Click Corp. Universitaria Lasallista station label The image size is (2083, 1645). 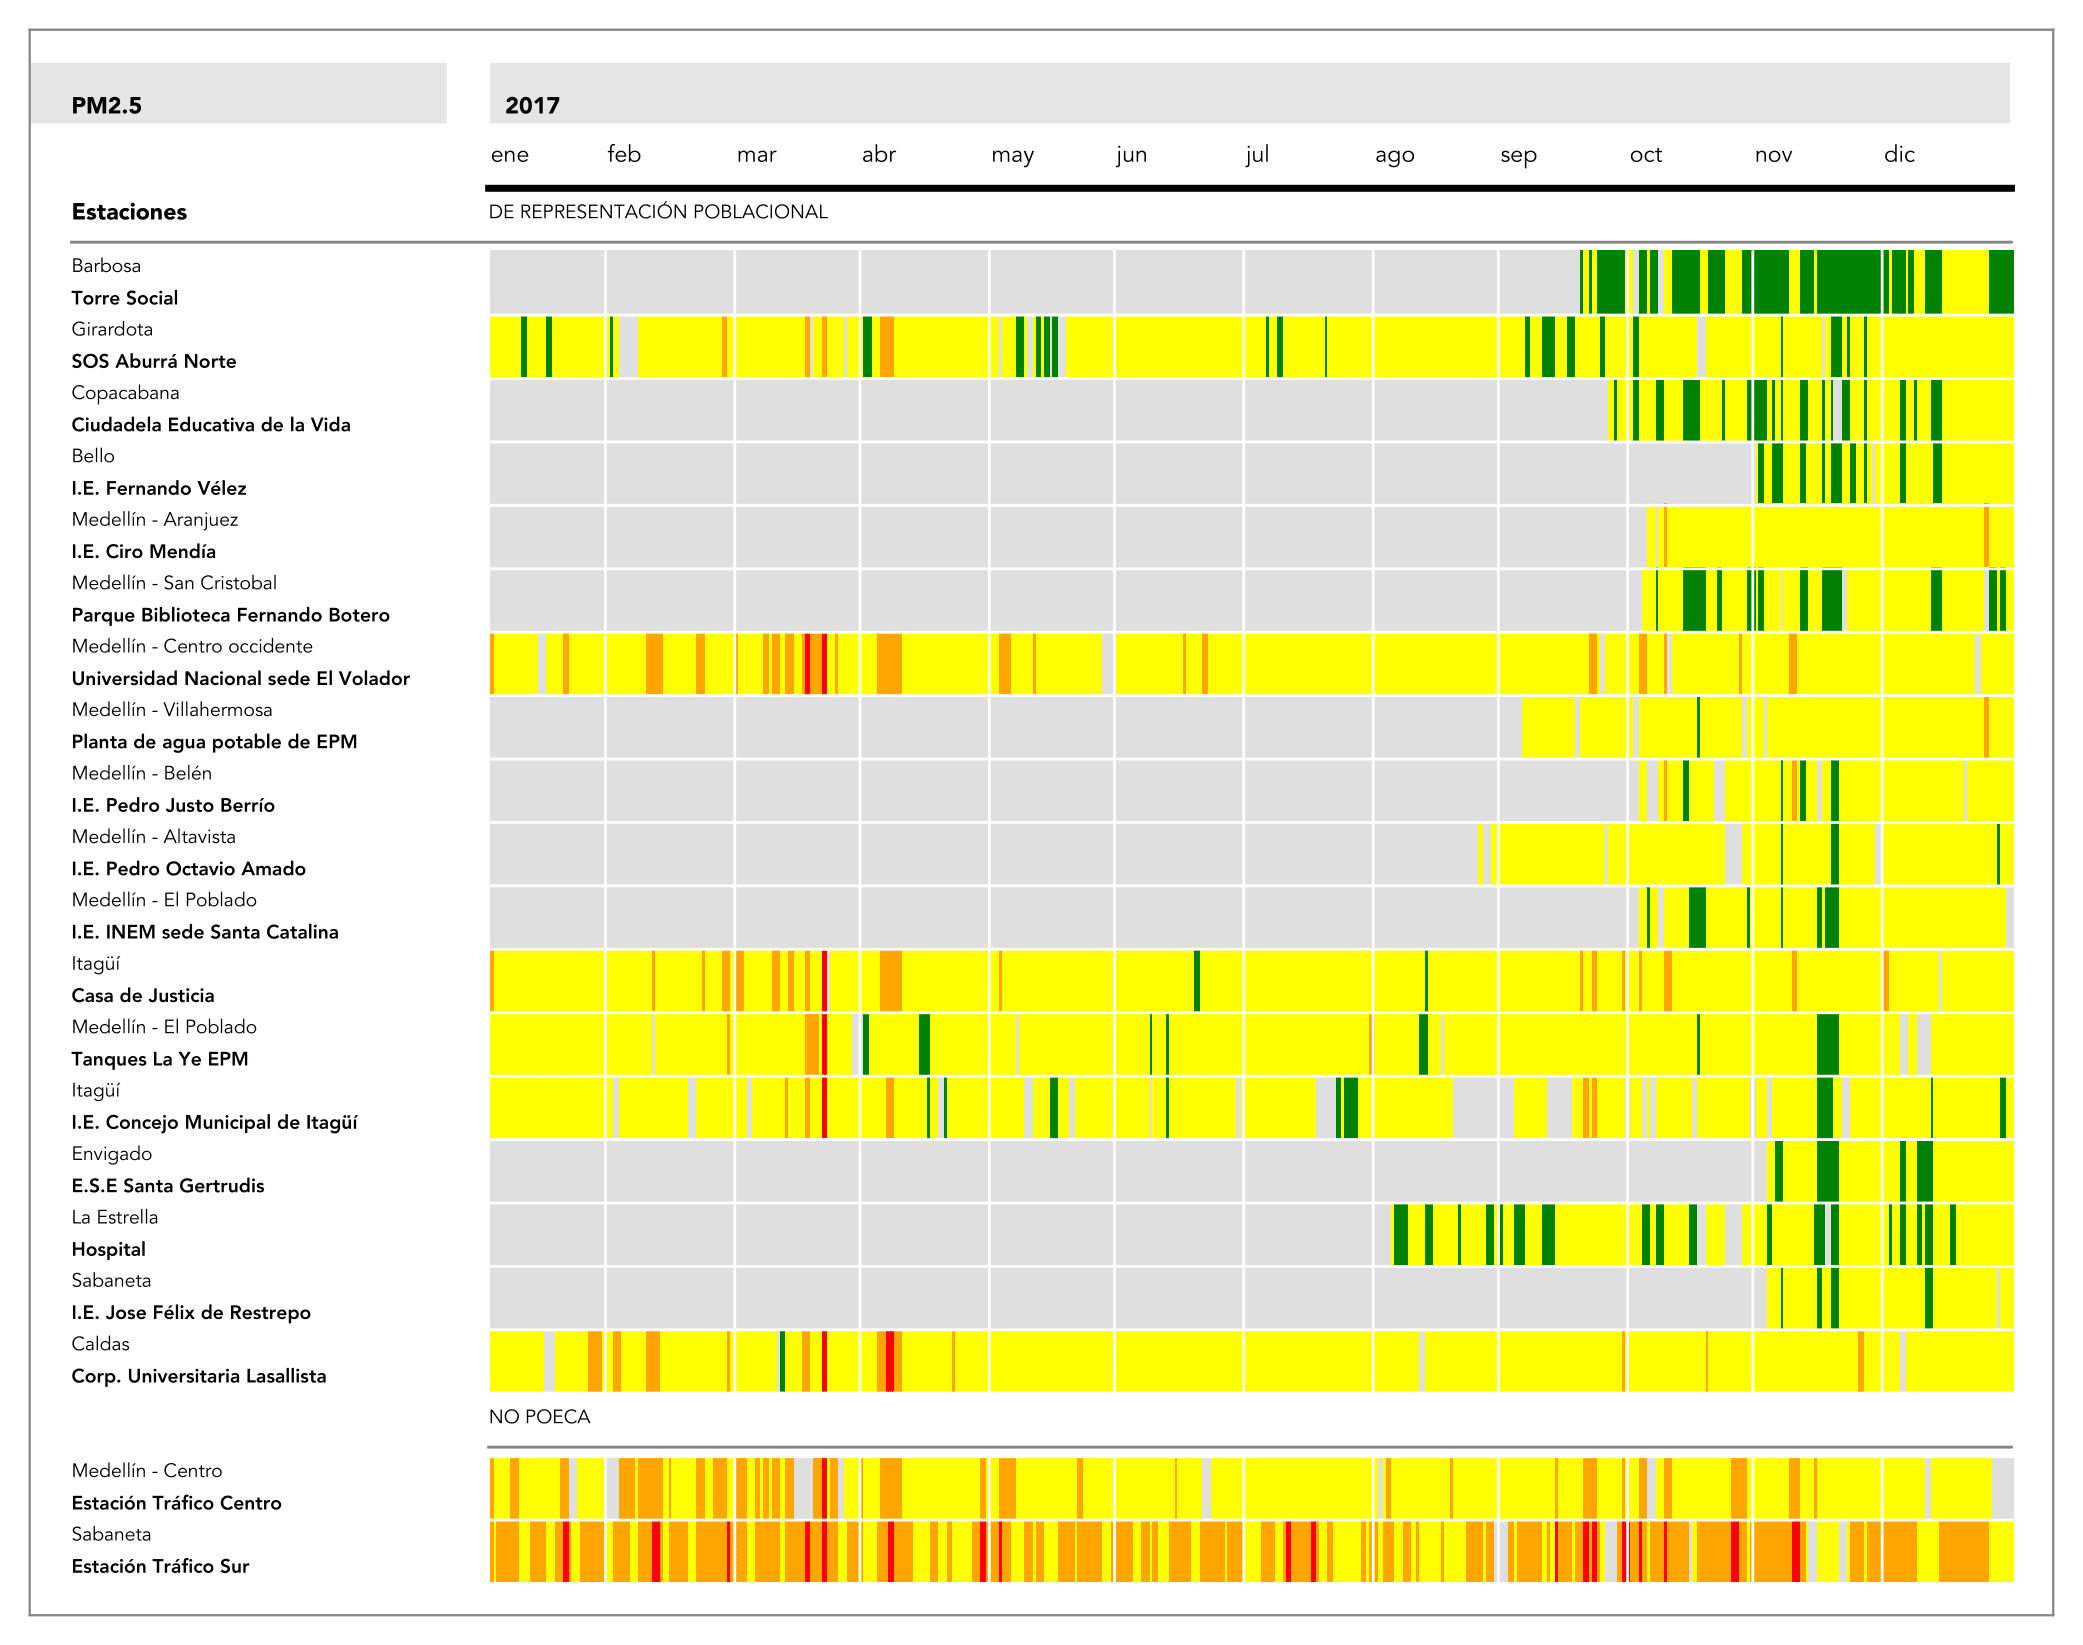tap(198, 1376)
